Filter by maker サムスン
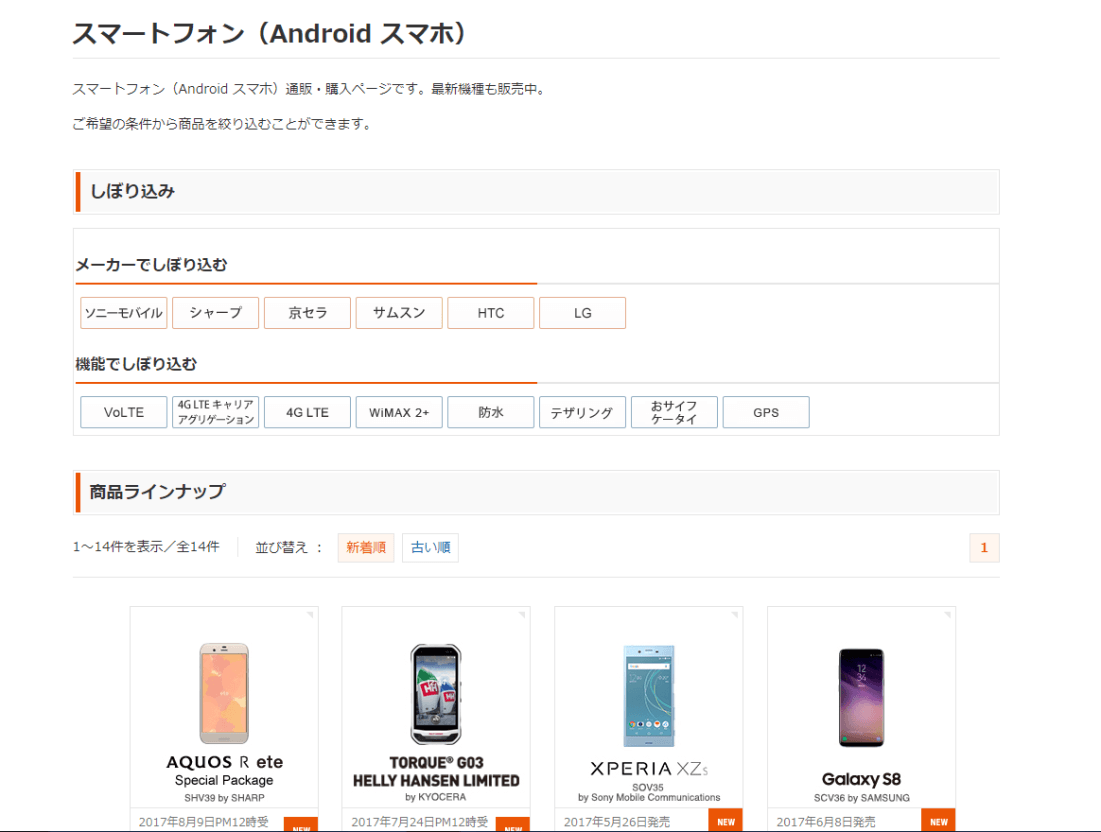1101x832 pixels. [399, 313]
